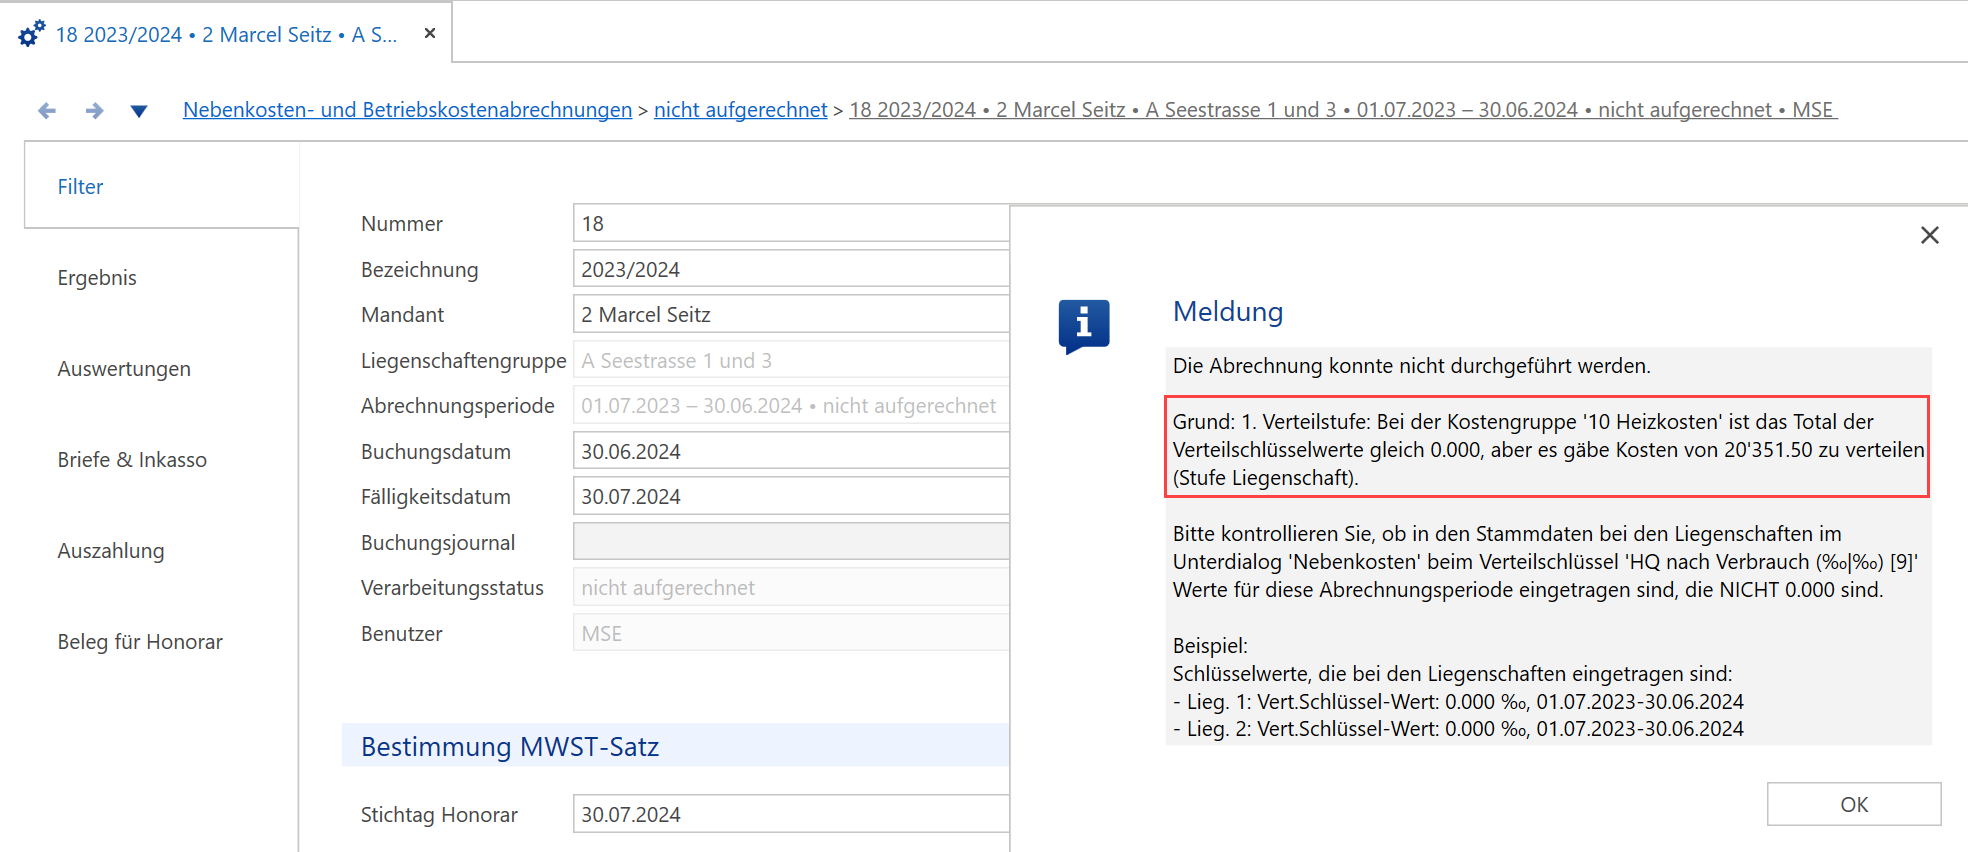Click the Bezeichnung field 2023/2024
This screenshot has height=852, width=1968.
click(x=791, y=269)
